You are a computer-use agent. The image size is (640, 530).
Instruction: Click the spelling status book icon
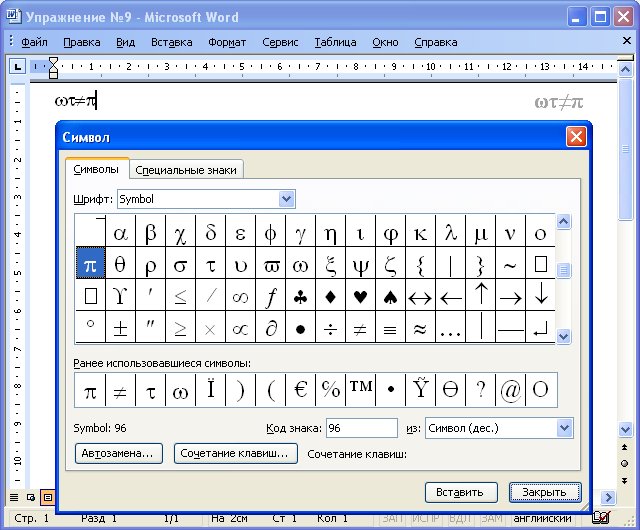pos(601,518)
